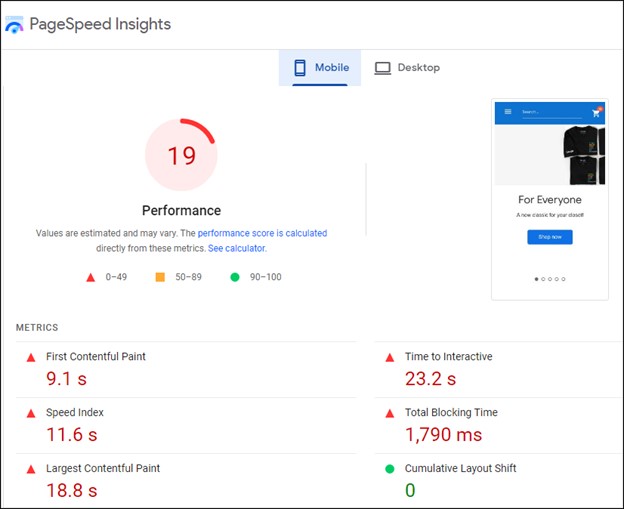The image size is (624, 509).
Task: Click the Total Blocking Time label
Action: (x=451, y=412)
